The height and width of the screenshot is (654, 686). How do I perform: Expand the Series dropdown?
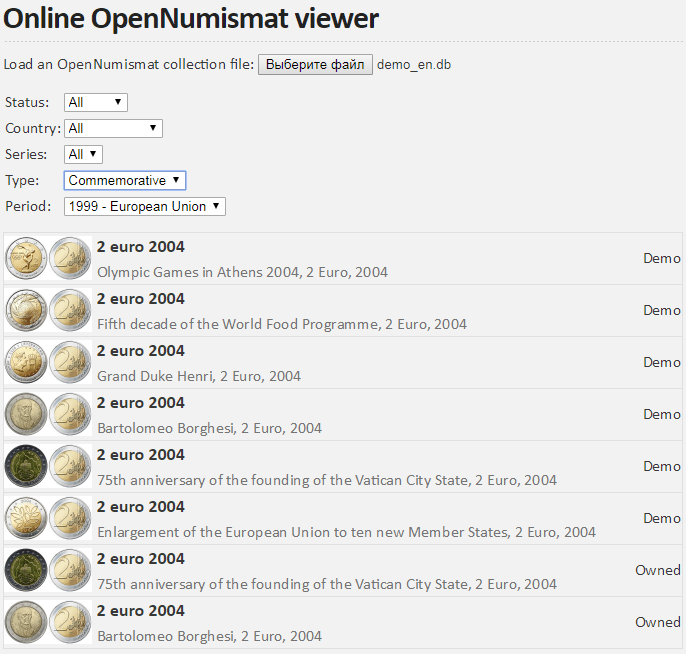tap(83, 154)
